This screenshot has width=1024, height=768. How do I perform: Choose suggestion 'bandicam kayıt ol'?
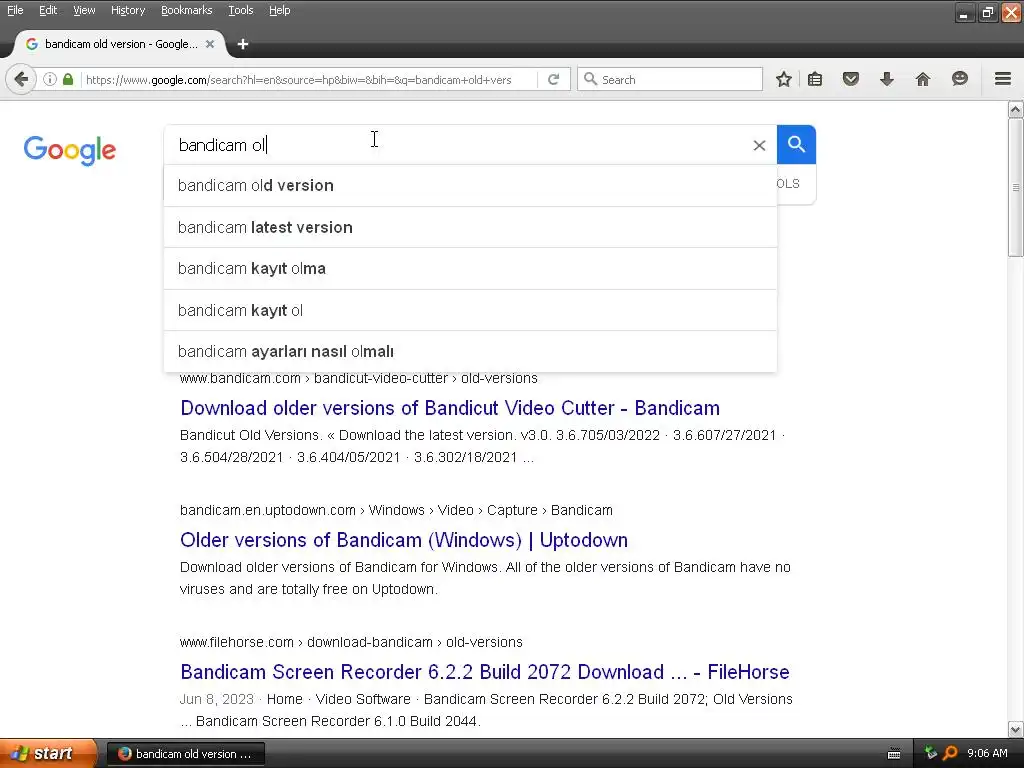pos(470,310)
